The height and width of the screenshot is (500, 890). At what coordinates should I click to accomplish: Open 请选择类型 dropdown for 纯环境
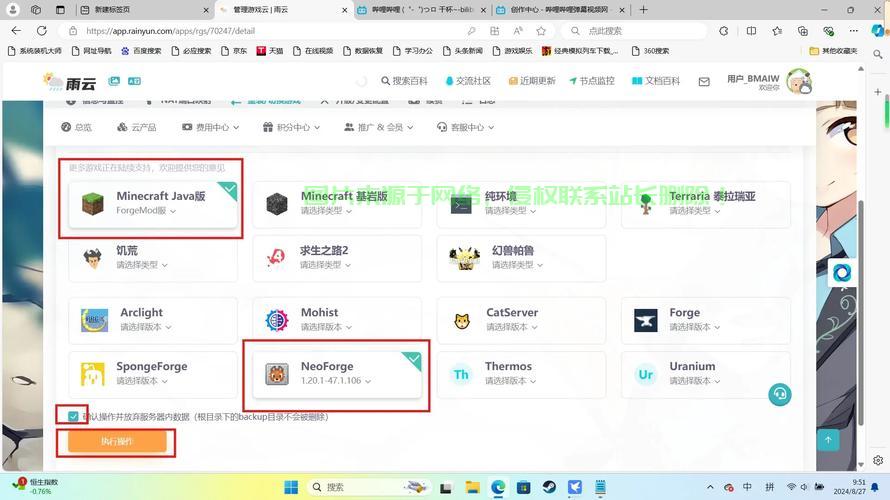coord(510,211)
